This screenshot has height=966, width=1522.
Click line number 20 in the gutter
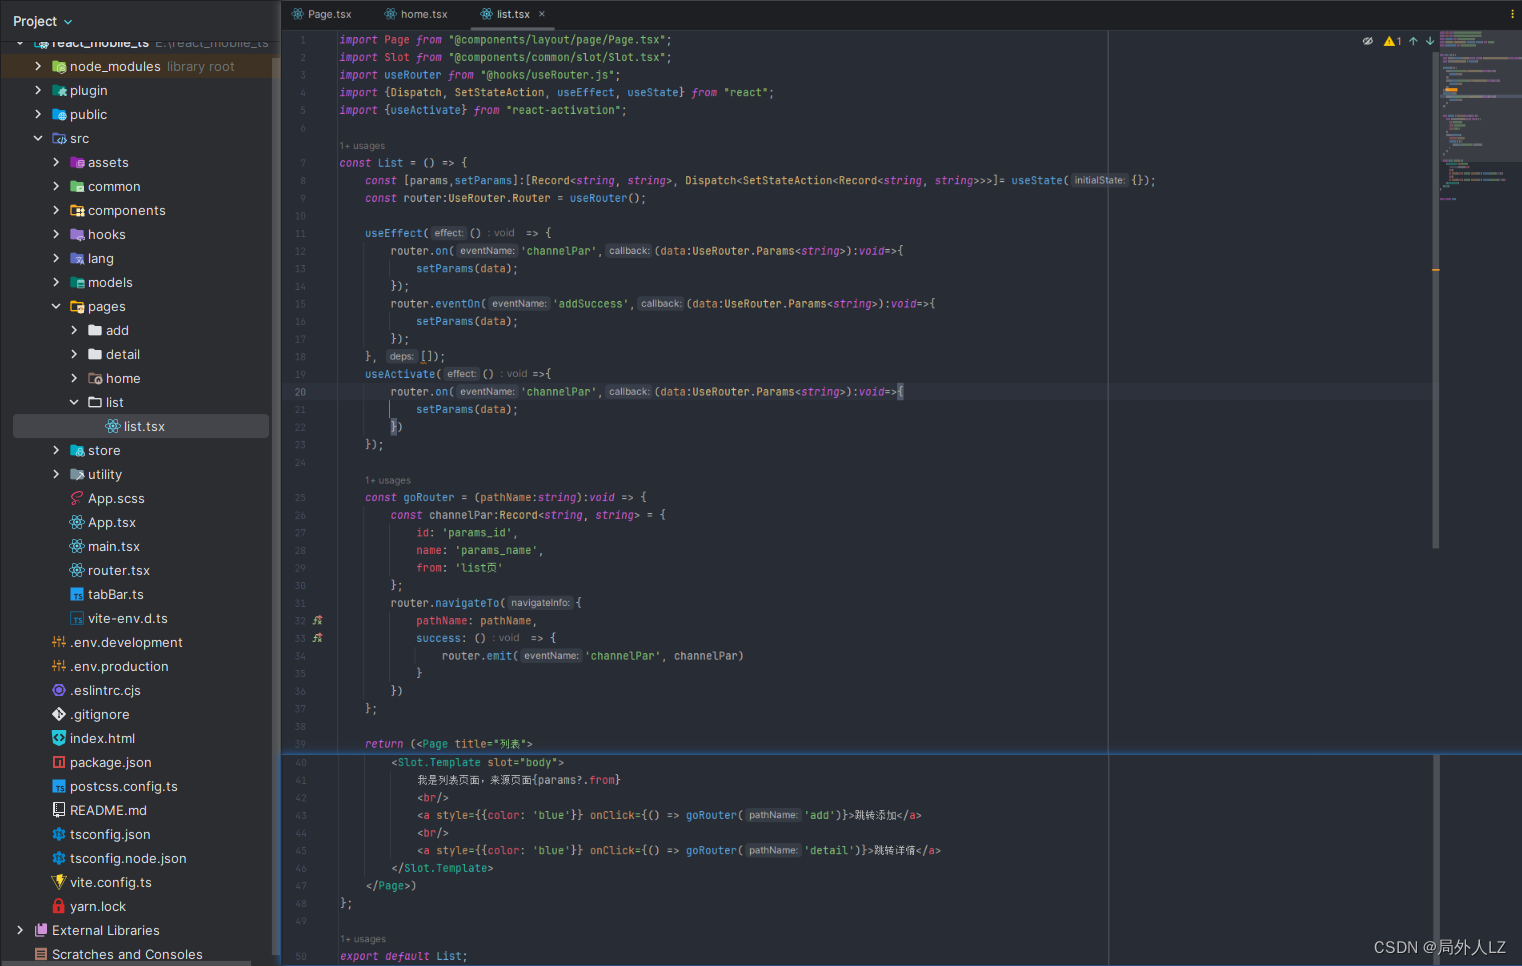click(300, 392)
